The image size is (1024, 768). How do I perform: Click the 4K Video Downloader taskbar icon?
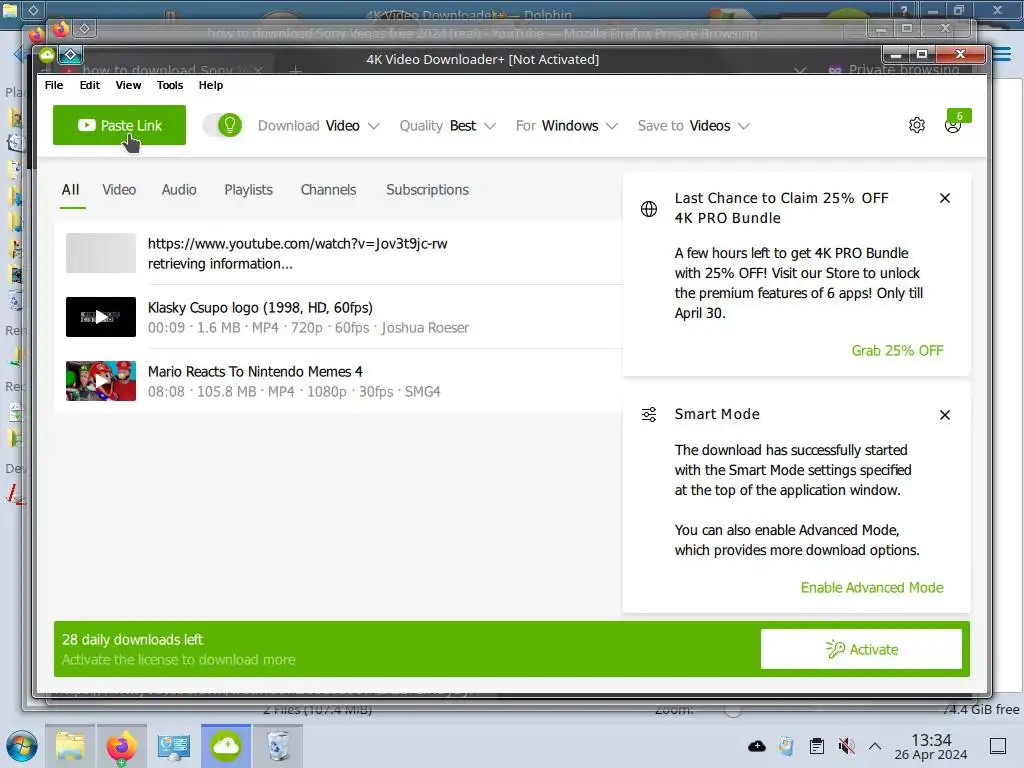coord(226,746)
